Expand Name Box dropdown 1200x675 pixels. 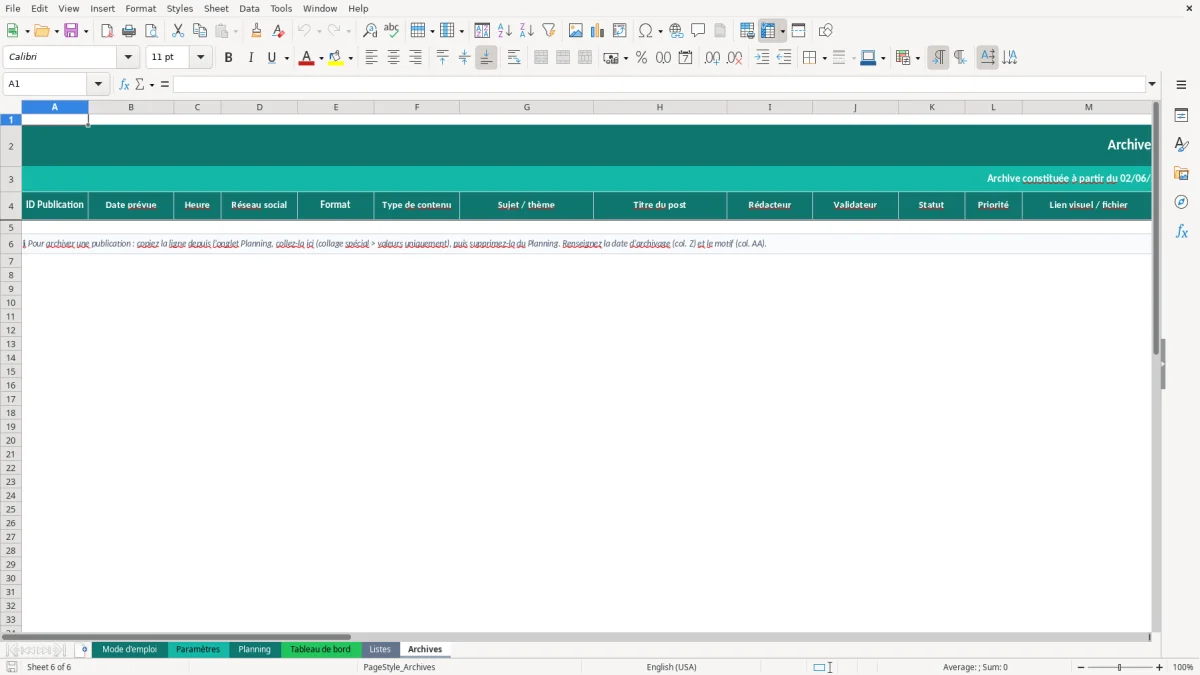click(98, 84)
